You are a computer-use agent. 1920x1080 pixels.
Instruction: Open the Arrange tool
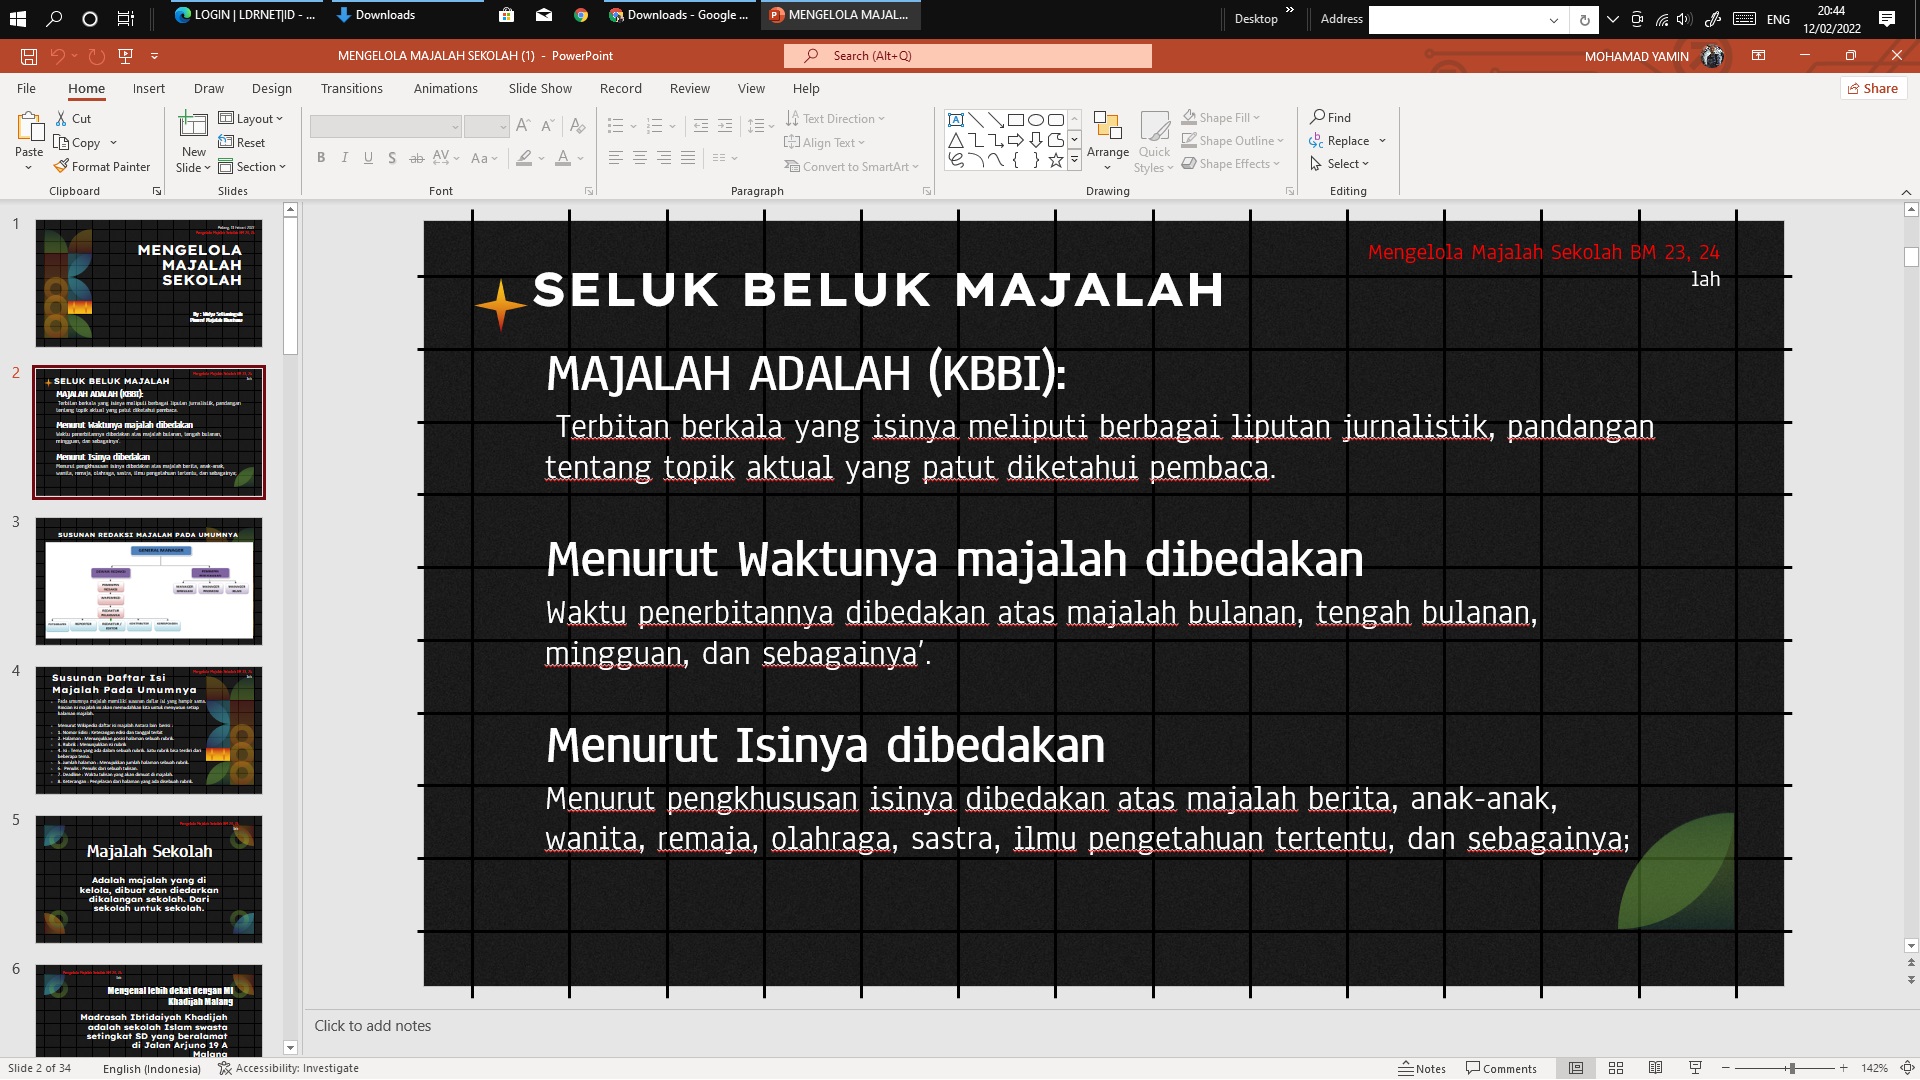pos(1108,140)
